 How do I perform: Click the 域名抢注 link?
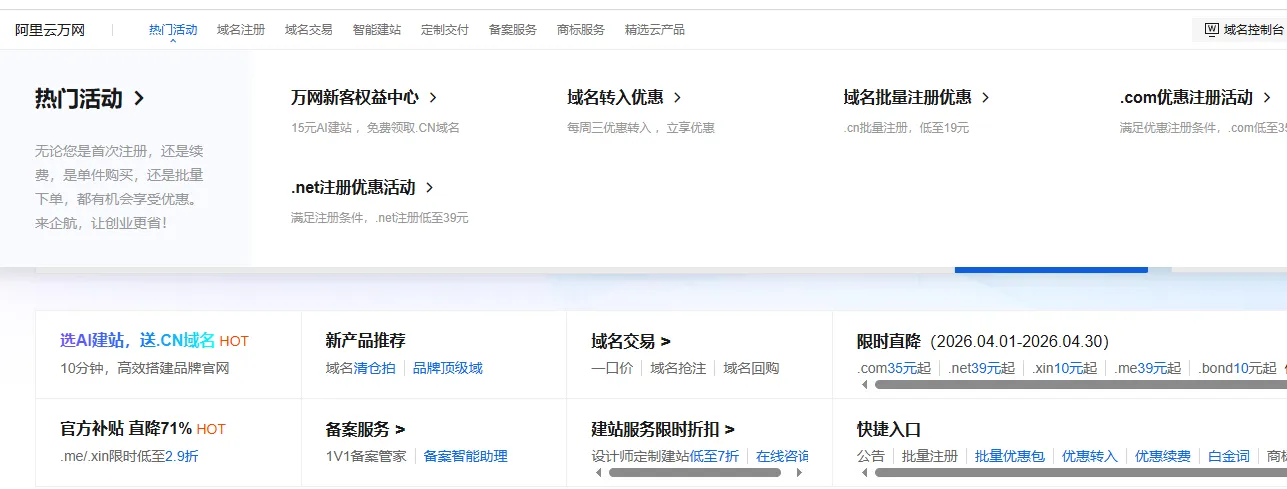pos(678,368)
